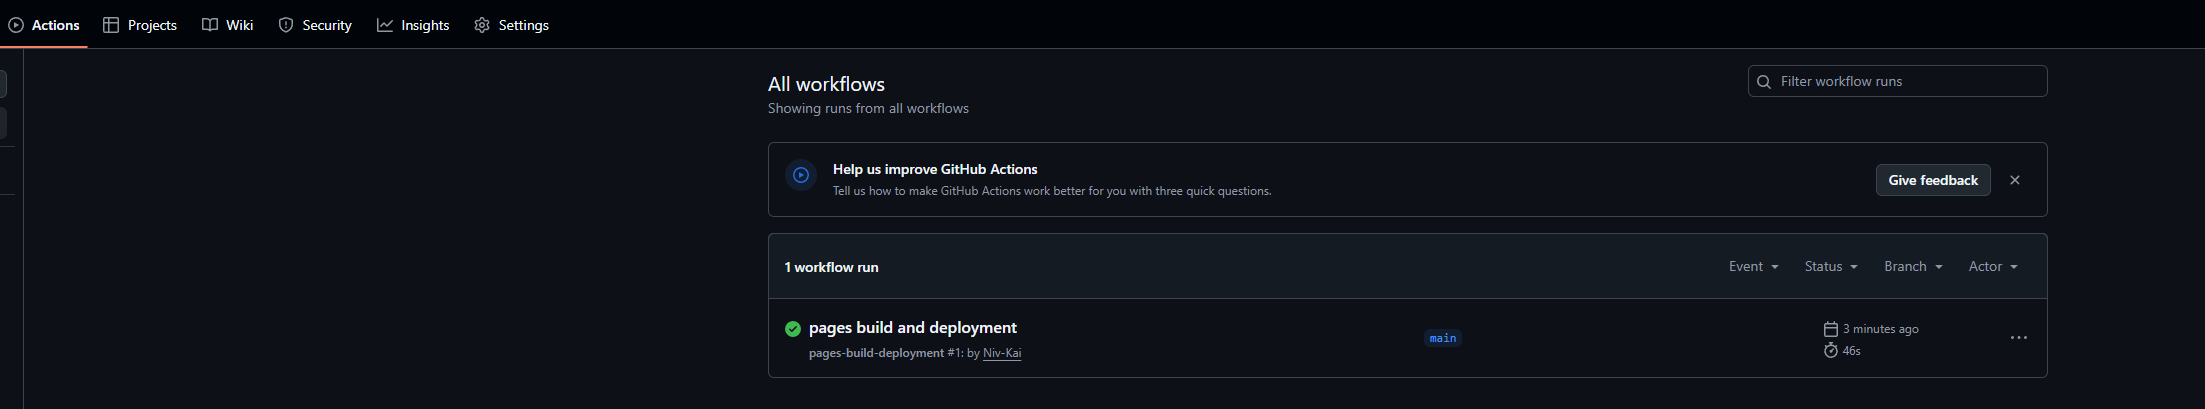Screen dimensions: 2205x409
Task: Expand the Actor filter dropdown
Action: tap(1993, 266)
